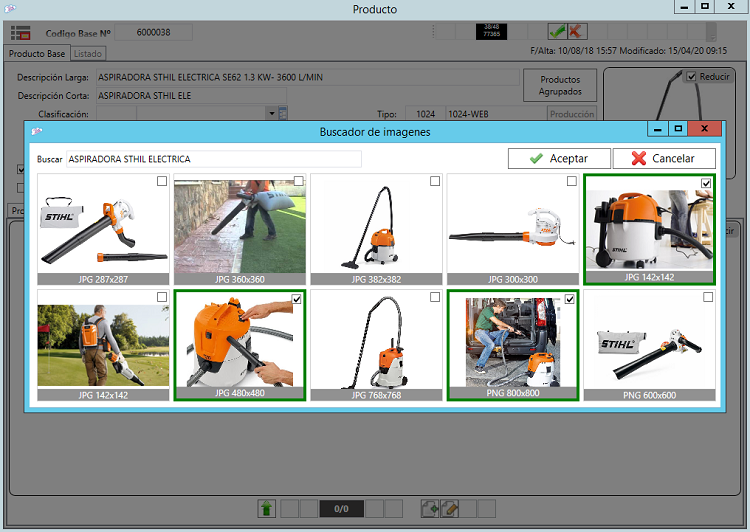The width and height of the screenshot is (750, 532).
Task: Check the JPG 768x768 vacuum checkbox
Action: pyautogui.click(x=435, y=297)
